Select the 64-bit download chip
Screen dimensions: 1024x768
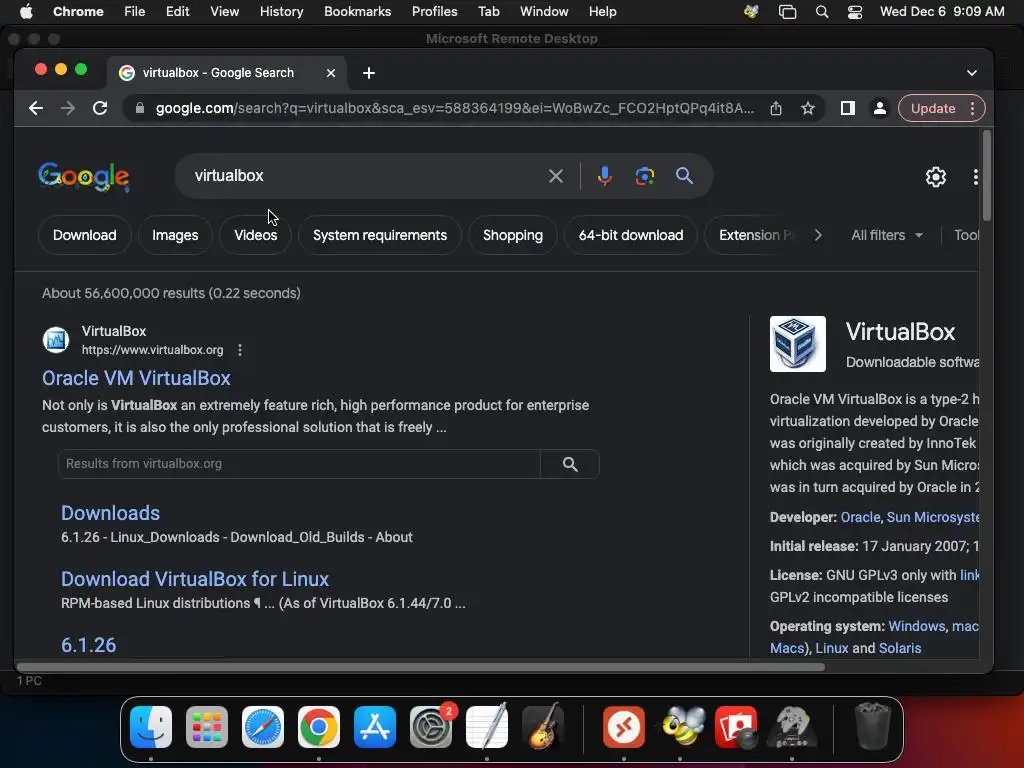tap(631, 235)
